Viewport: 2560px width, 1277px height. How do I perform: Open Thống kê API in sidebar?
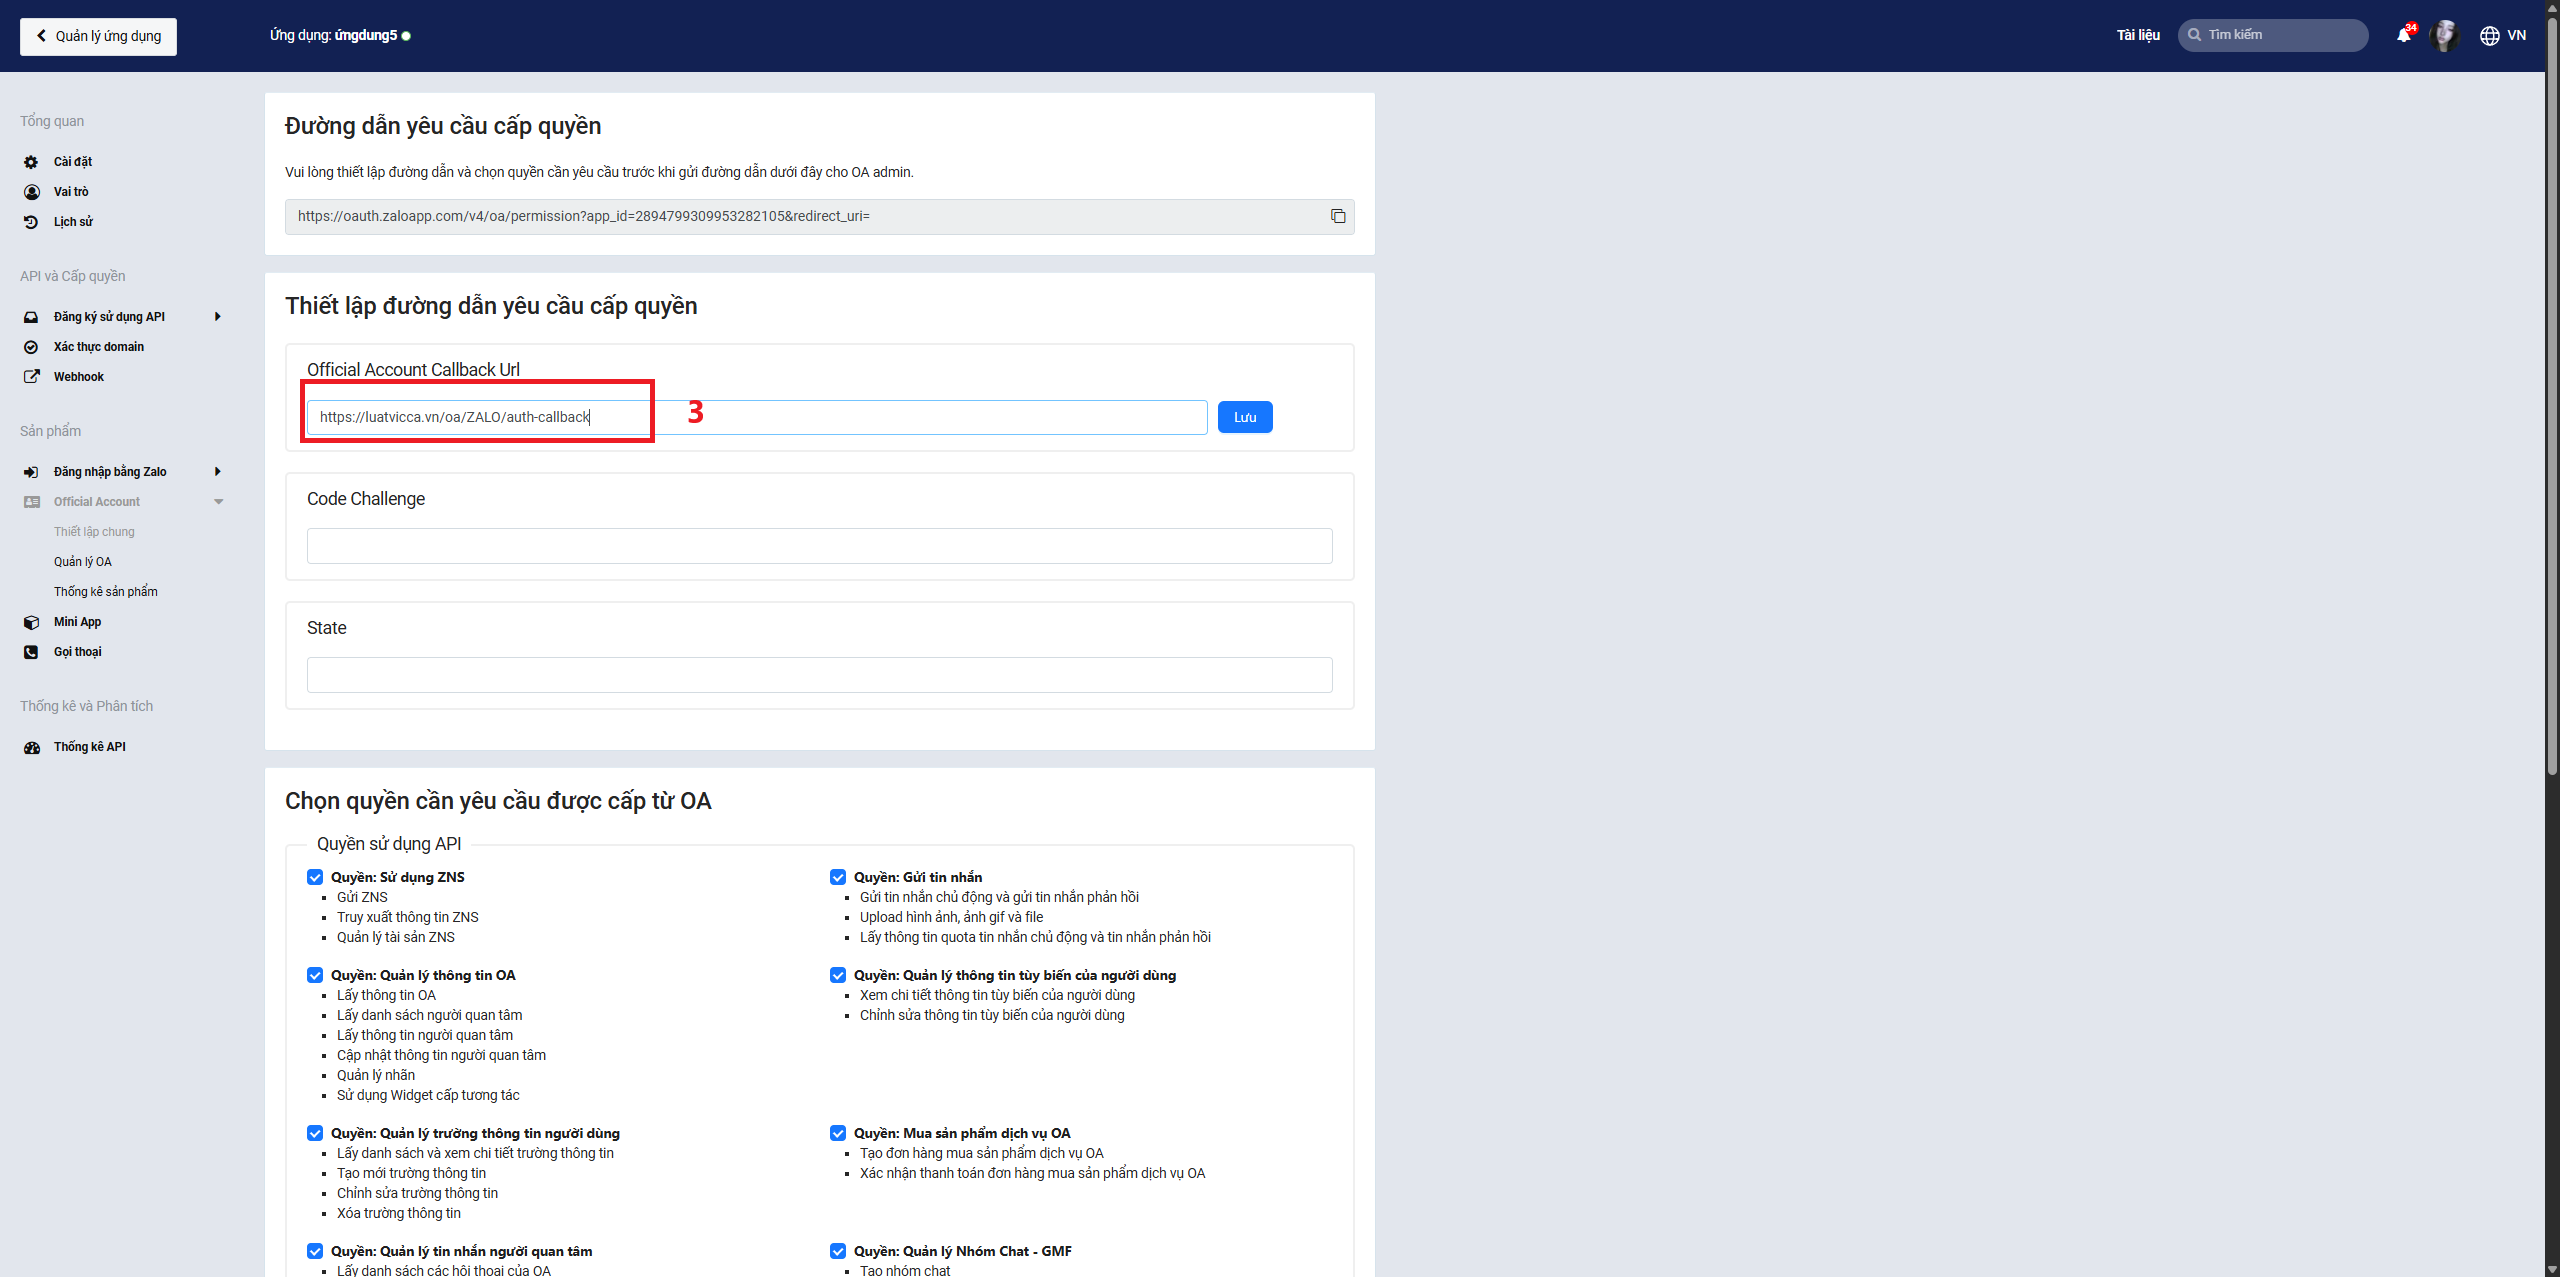(x=90, y=747)
